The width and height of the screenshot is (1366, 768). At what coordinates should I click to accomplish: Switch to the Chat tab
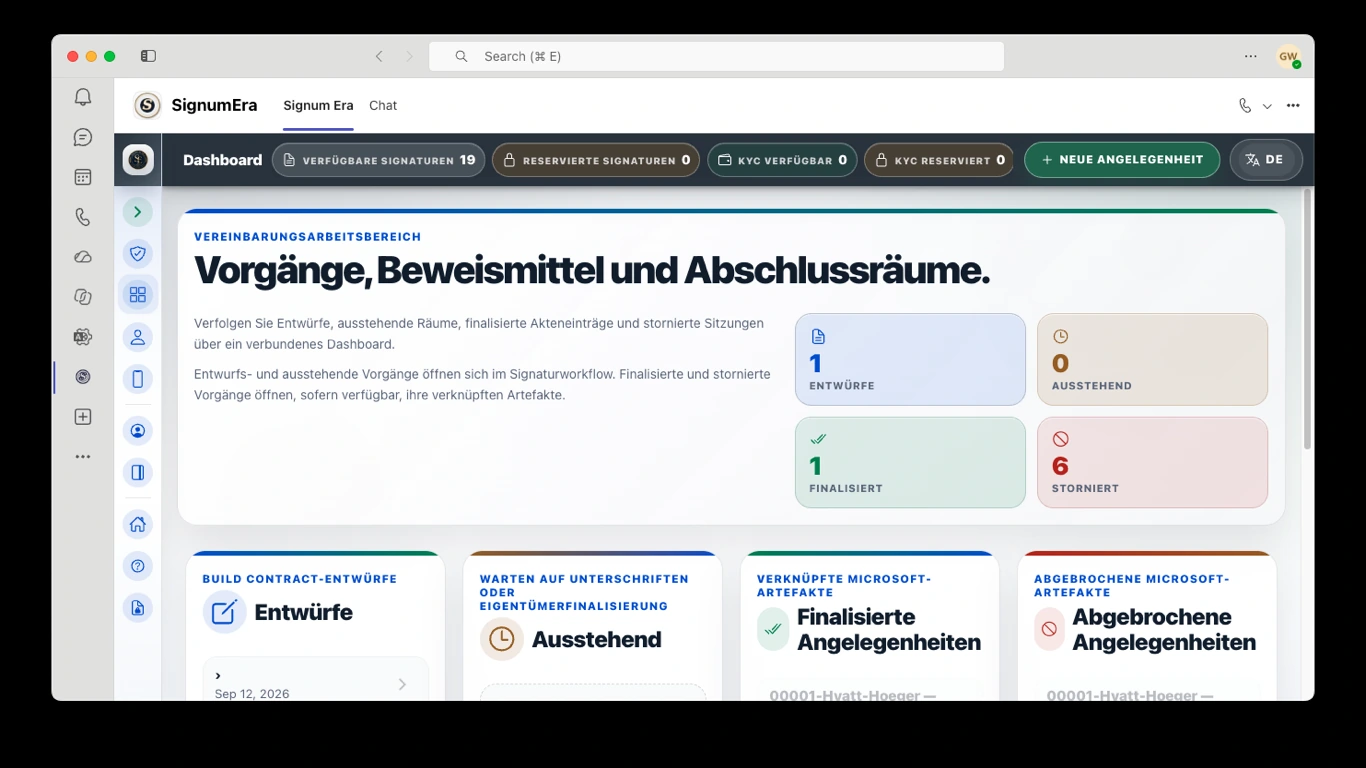[383, 105]
